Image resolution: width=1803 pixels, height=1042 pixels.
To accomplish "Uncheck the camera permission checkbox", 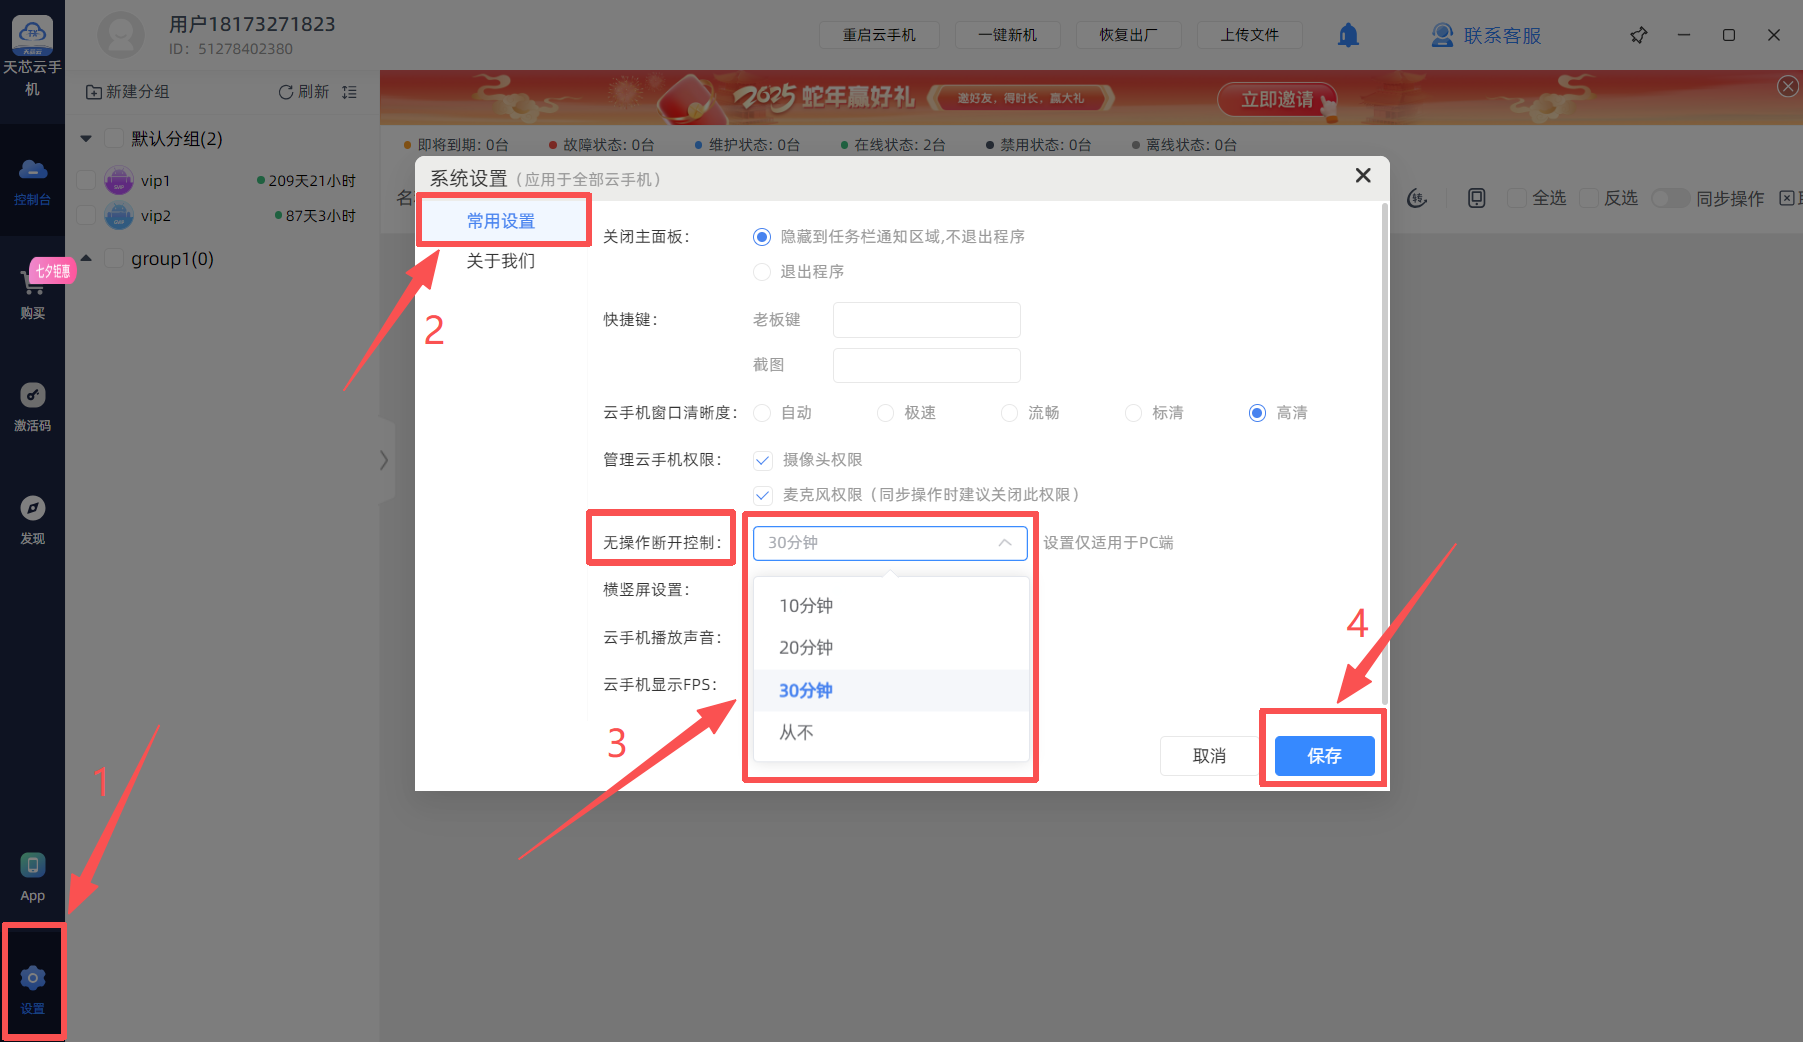I will [x=763, y=460].
